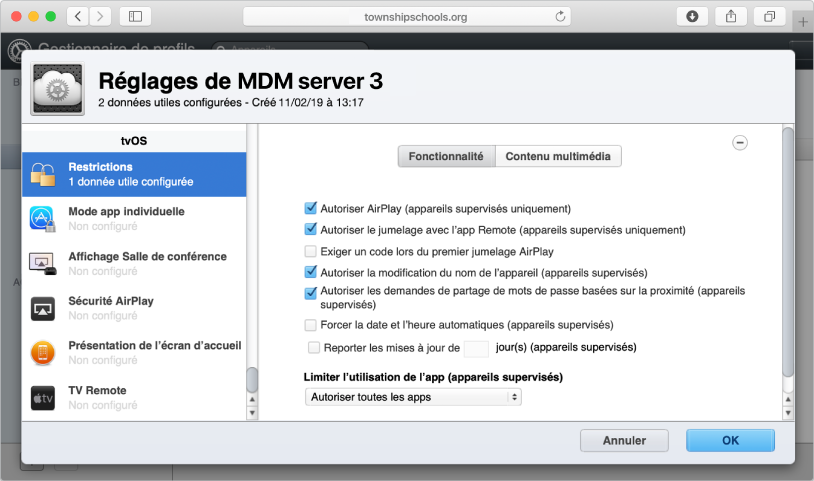Screen dimensions: 814x481
Task: Reload the townshipschools.org page
Action: 560,17
